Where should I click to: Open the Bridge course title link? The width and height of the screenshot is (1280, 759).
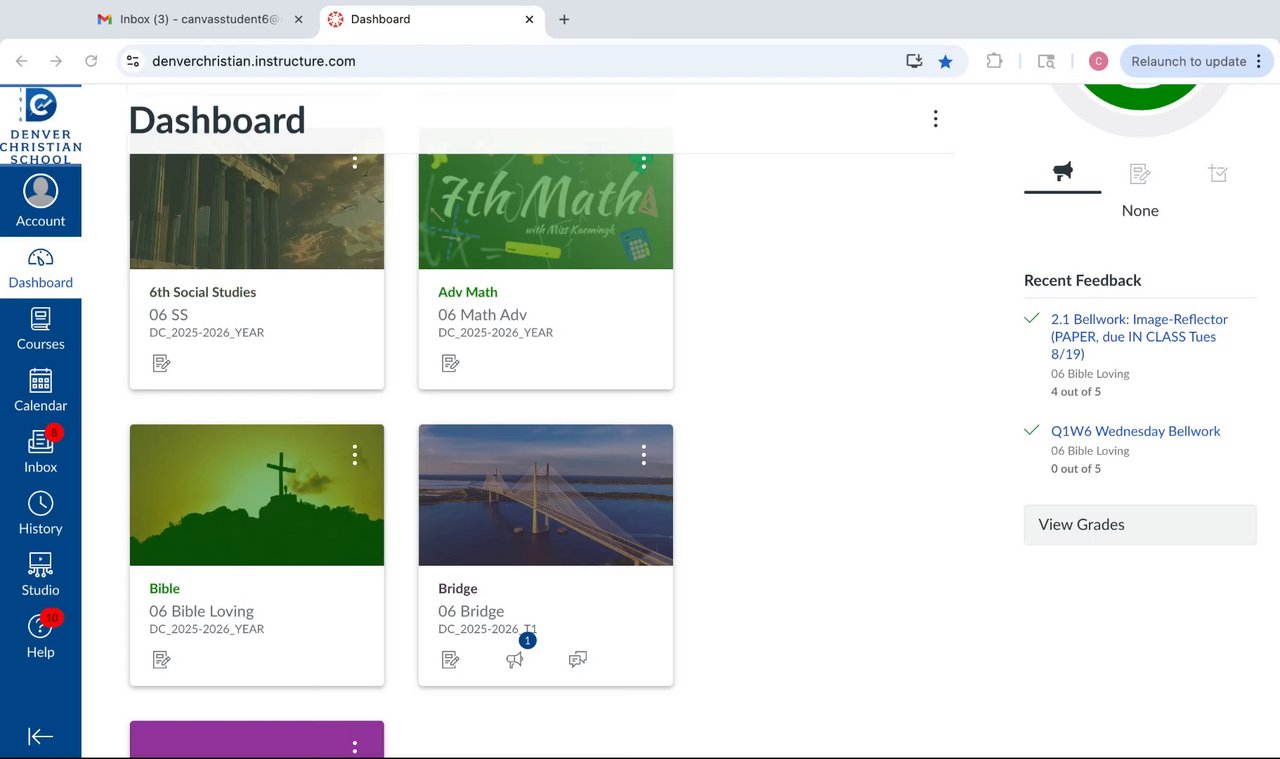(458, 589)
